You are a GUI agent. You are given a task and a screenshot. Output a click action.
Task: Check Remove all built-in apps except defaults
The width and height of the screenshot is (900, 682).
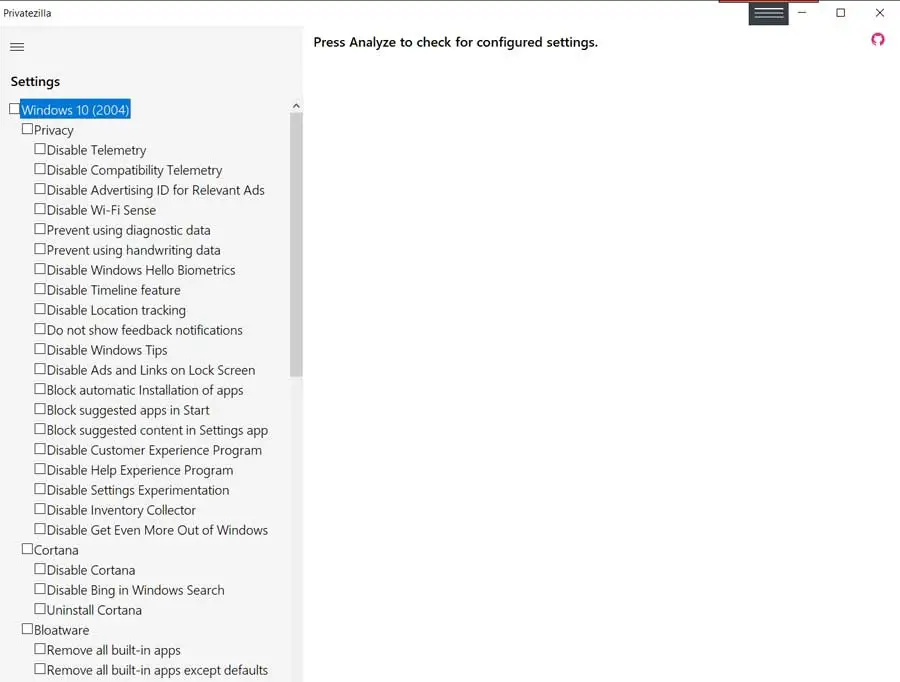40,669
